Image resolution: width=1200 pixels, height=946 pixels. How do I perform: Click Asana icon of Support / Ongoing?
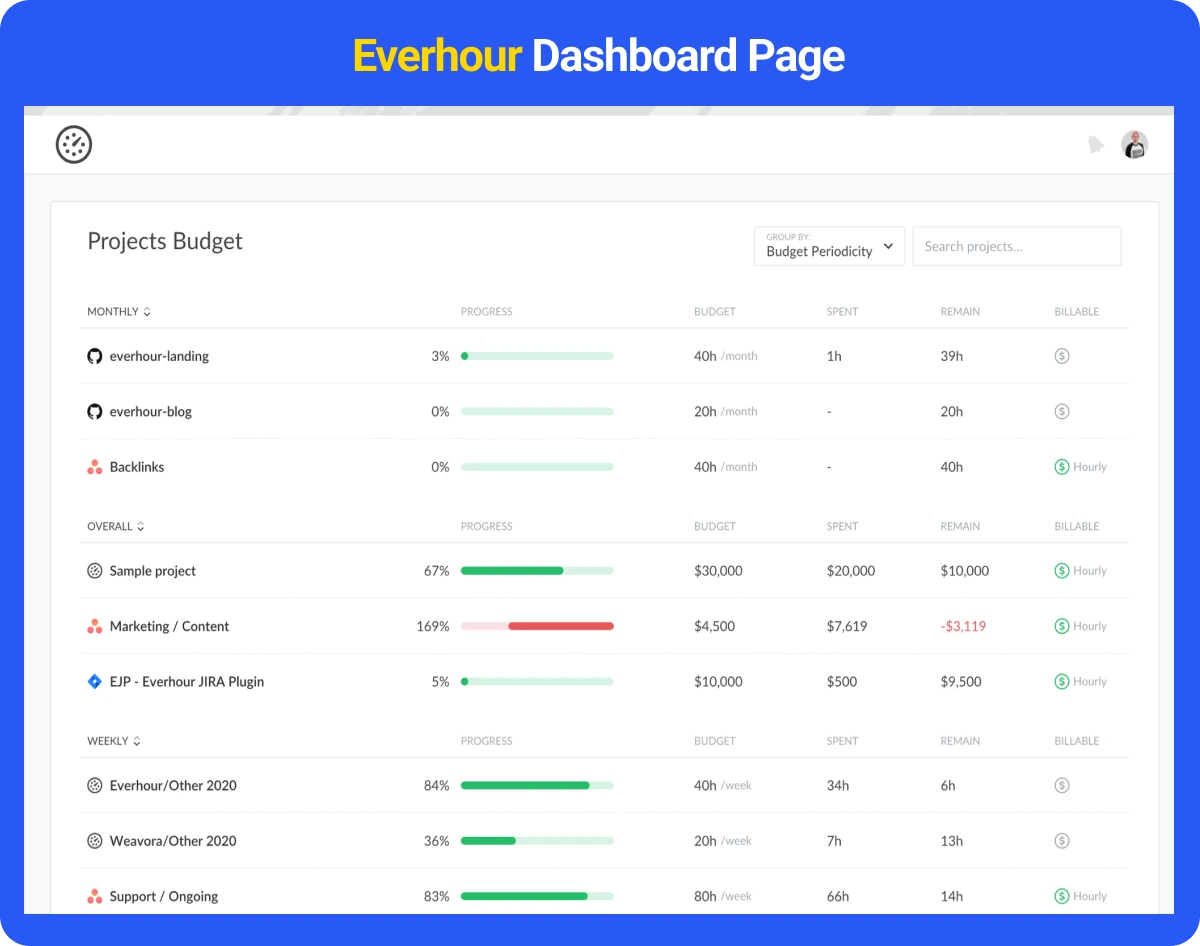(95, 897)
